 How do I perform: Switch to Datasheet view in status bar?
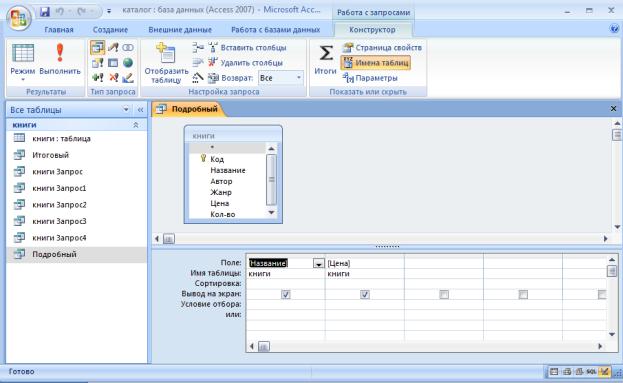coord(554,372)
